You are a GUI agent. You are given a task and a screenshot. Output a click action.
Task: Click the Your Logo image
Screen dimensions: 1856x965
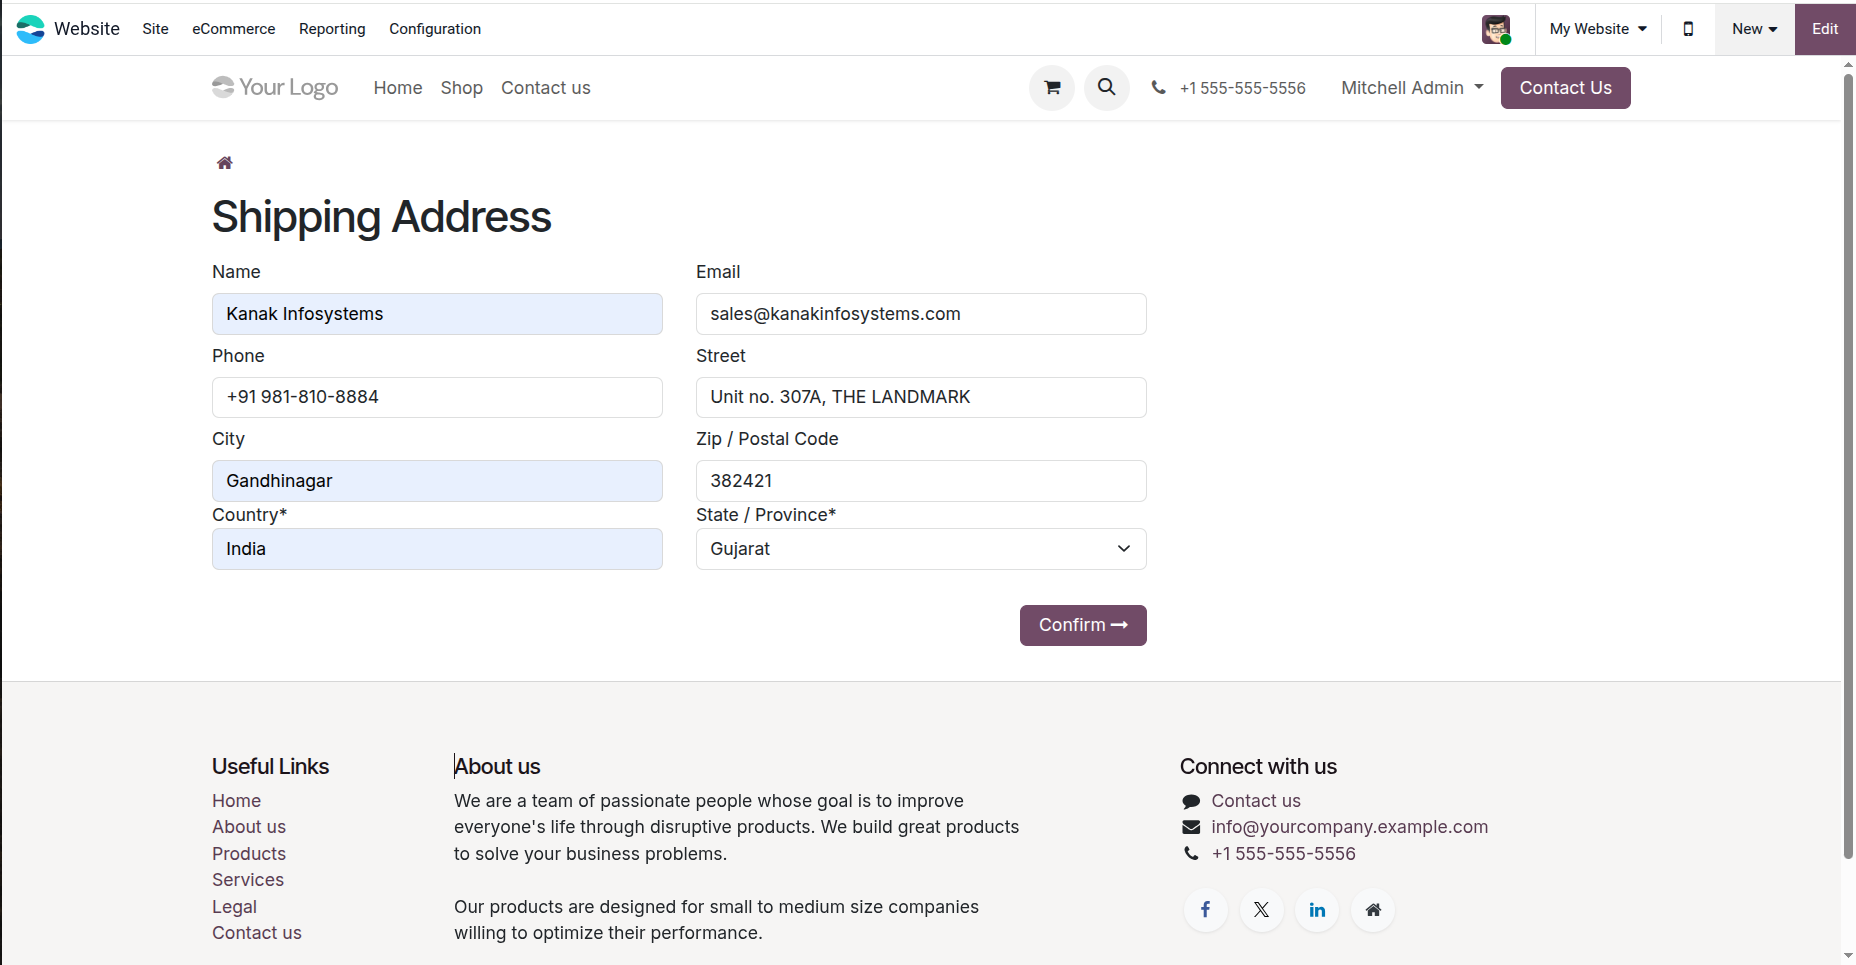coord(275,88)
